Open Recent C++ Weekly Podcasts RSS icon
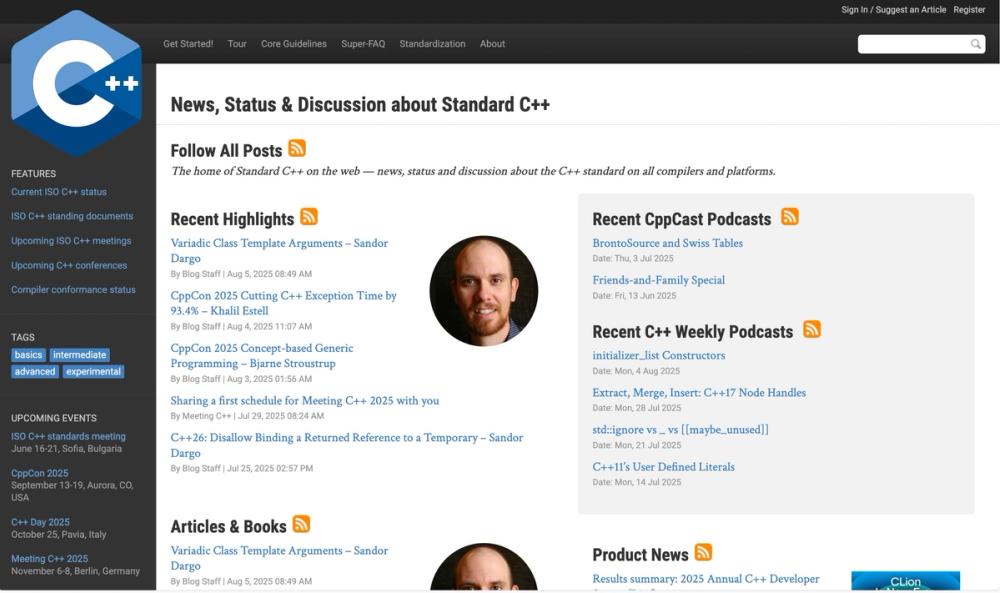Image resolution: width=1000 pixels, height=593 pixels. pyautogui.click(x=812, y=330)
